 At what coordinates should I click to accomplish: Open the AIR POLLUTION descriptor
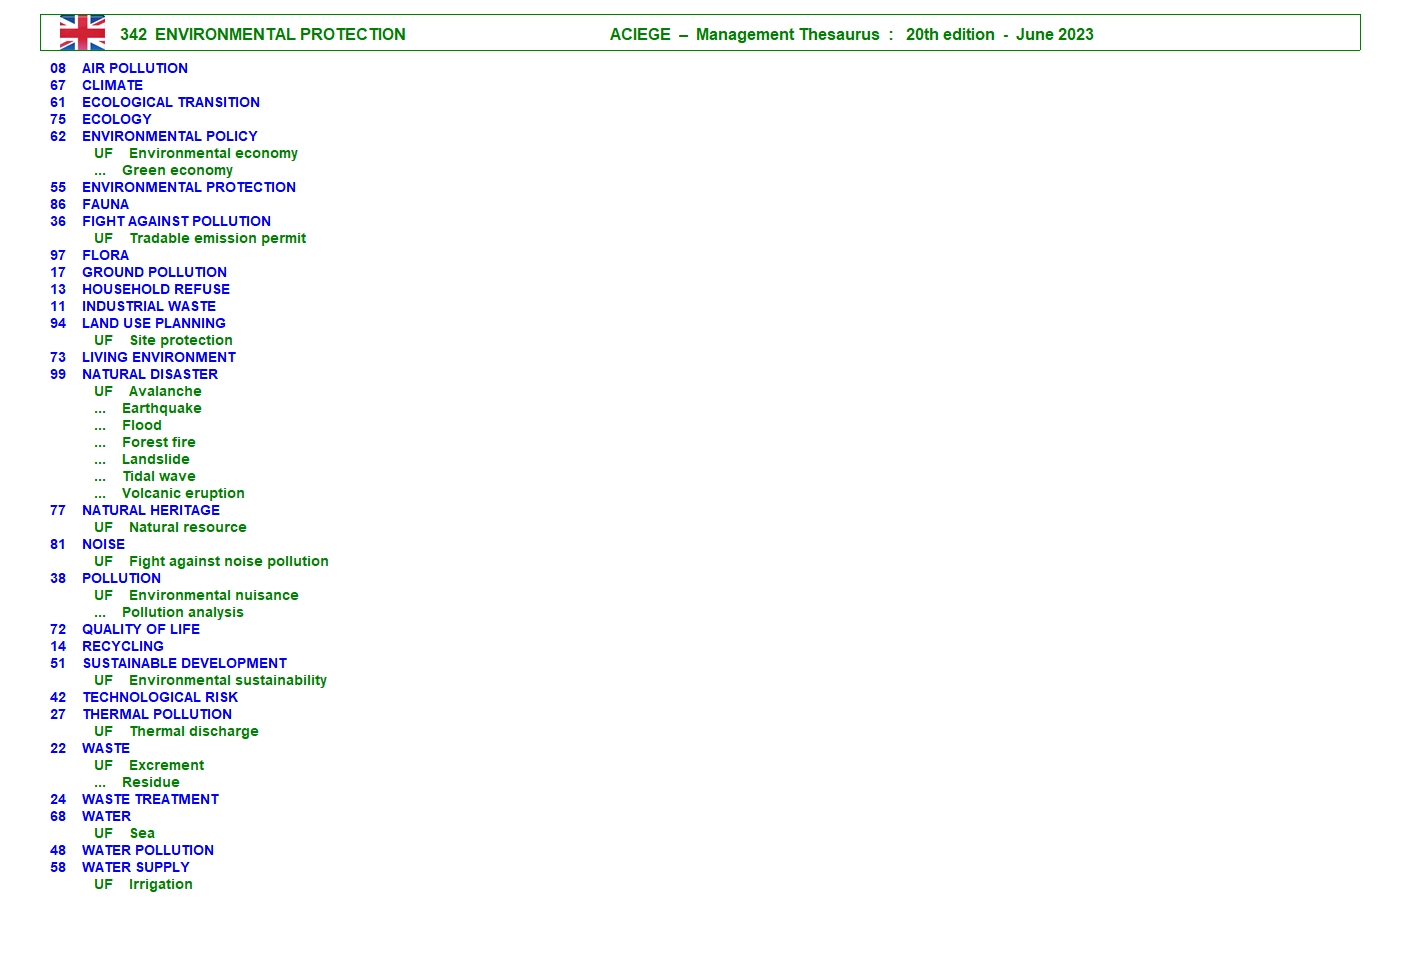134,68
